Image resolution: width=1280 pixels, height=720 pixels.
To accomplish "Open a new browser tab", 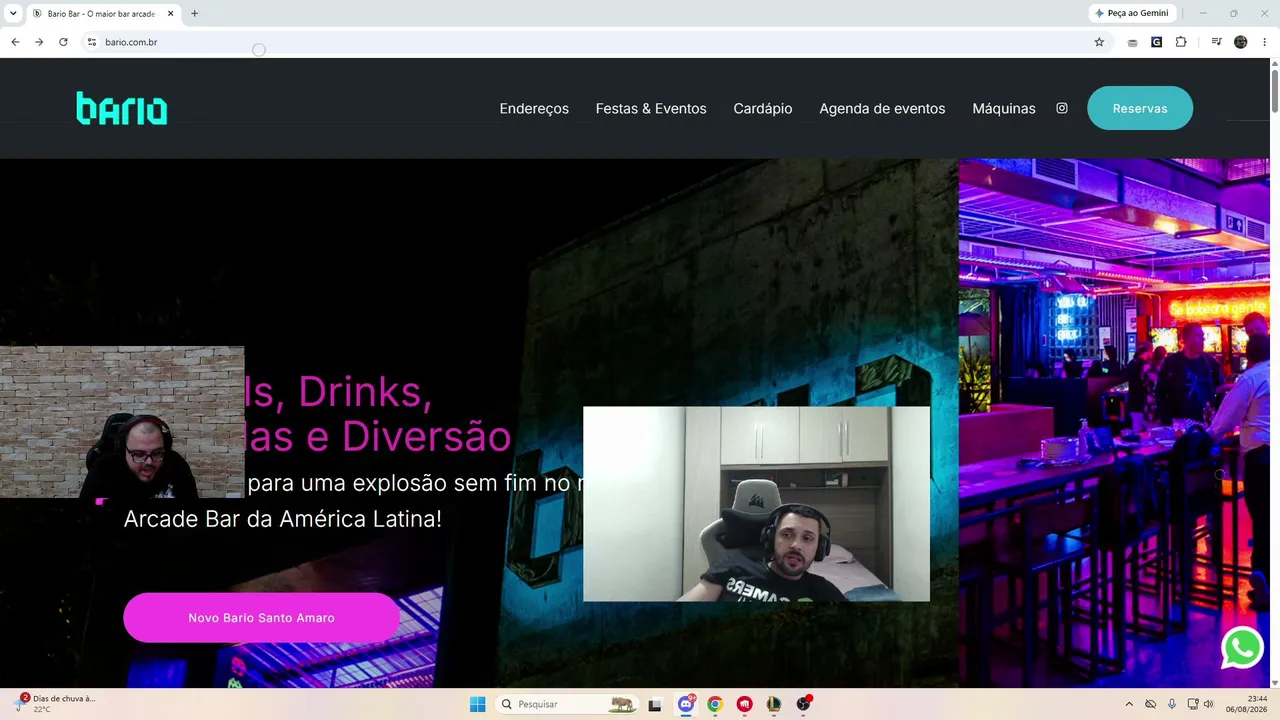I will [194, 13].
